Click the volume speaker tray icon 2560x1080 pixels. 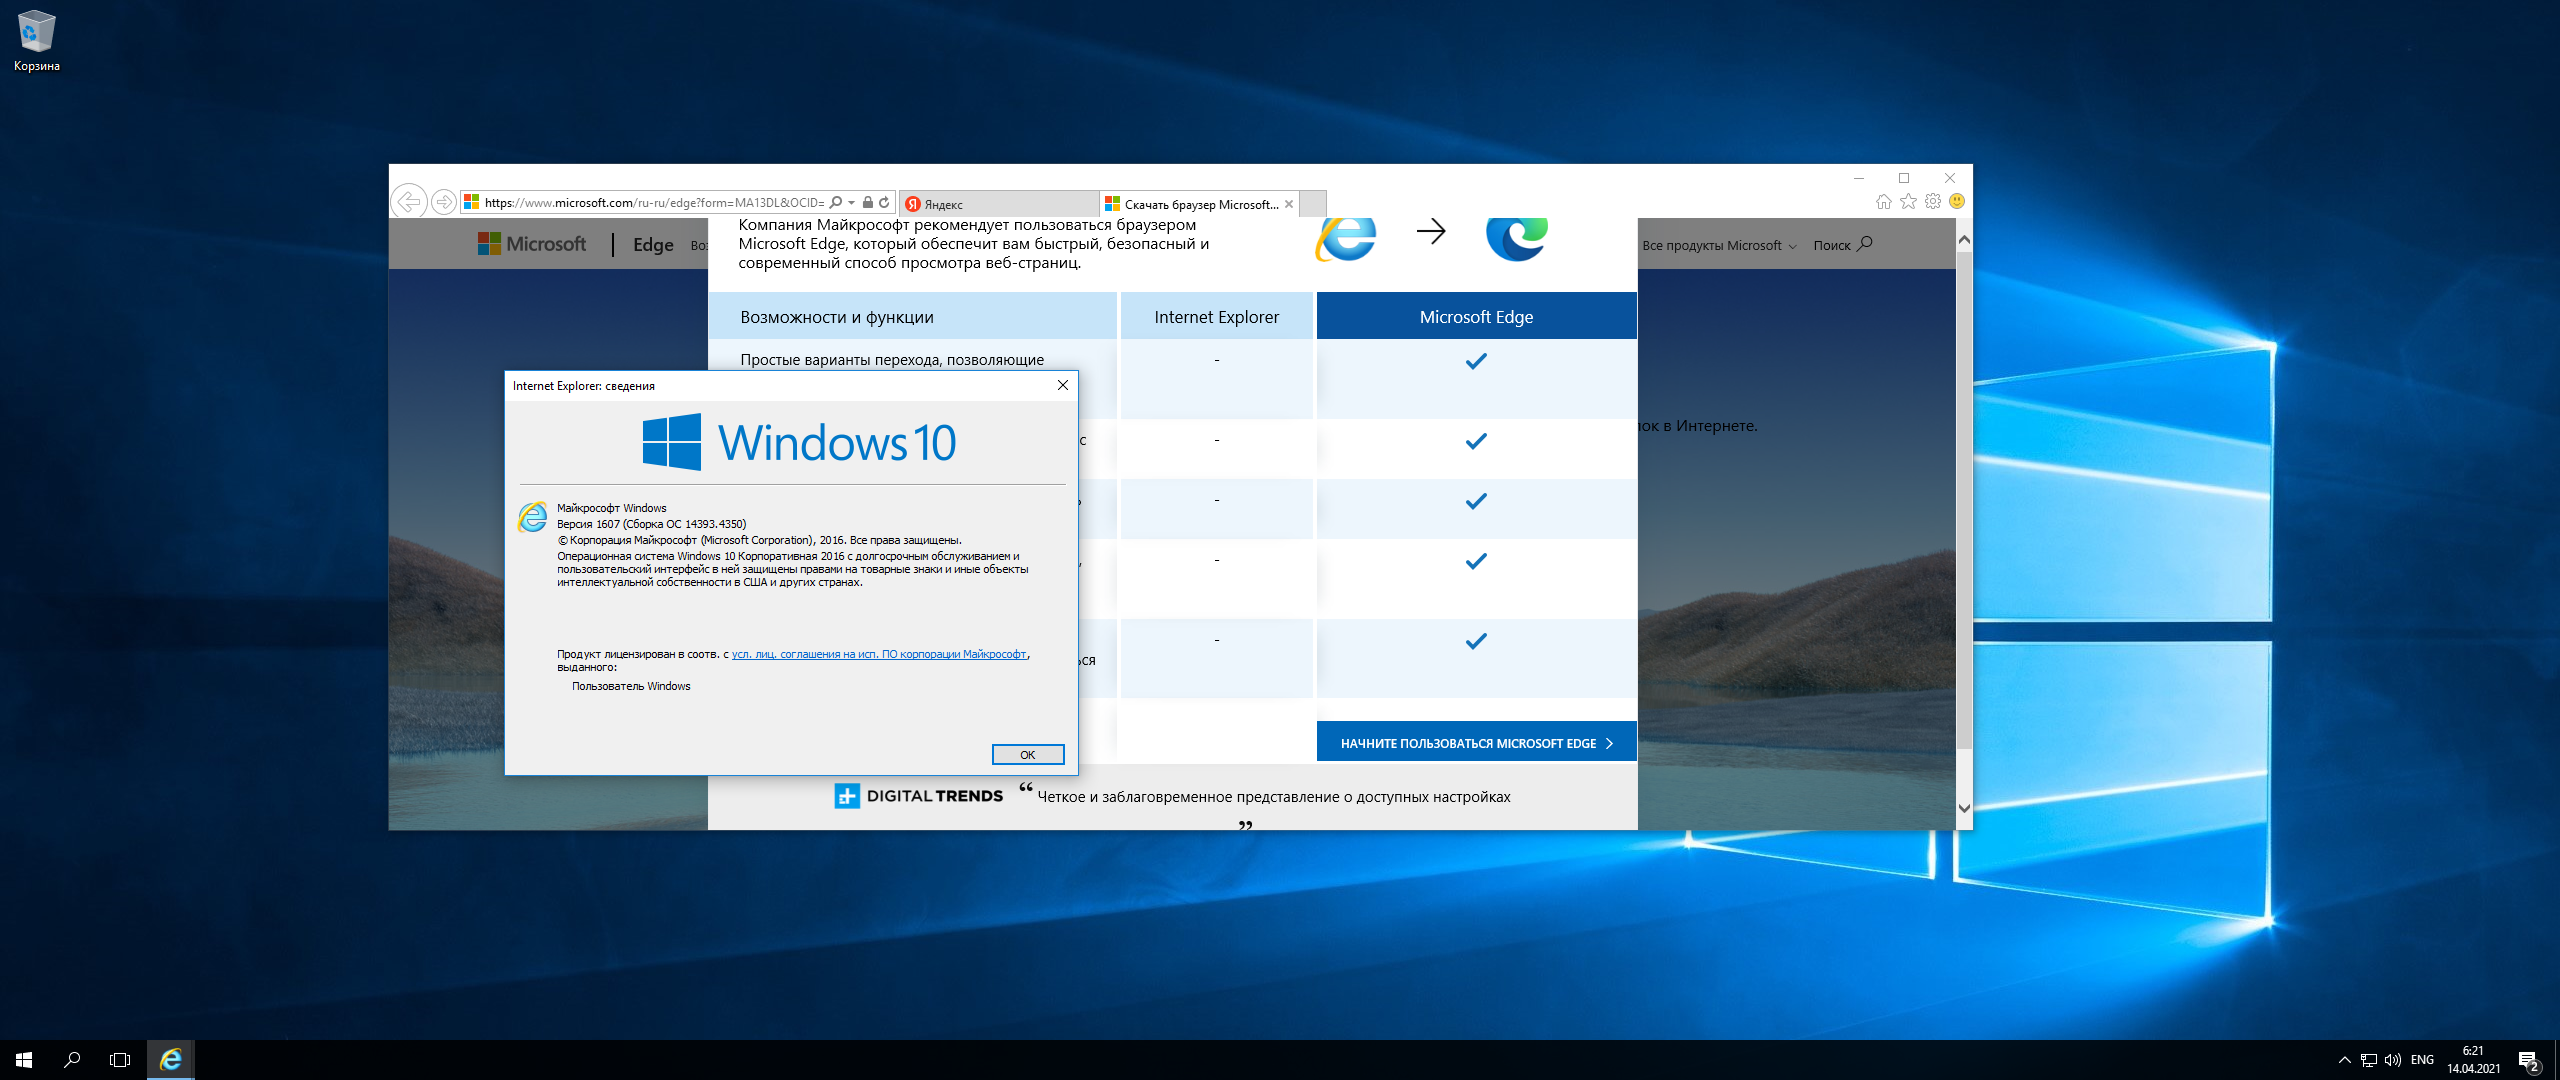point(2392,1060)
